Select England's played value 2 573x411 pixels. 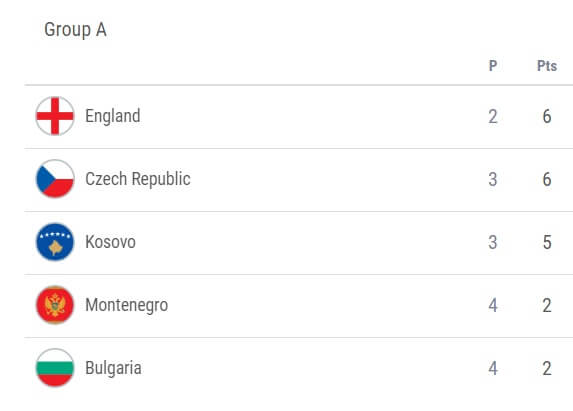(493, 117)
